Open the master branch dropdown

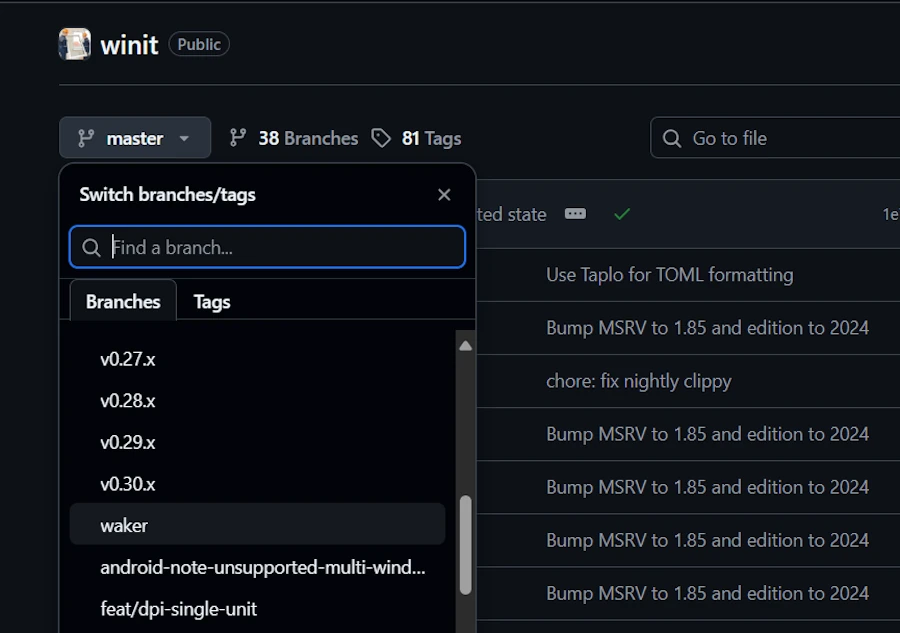coord(135,138)
